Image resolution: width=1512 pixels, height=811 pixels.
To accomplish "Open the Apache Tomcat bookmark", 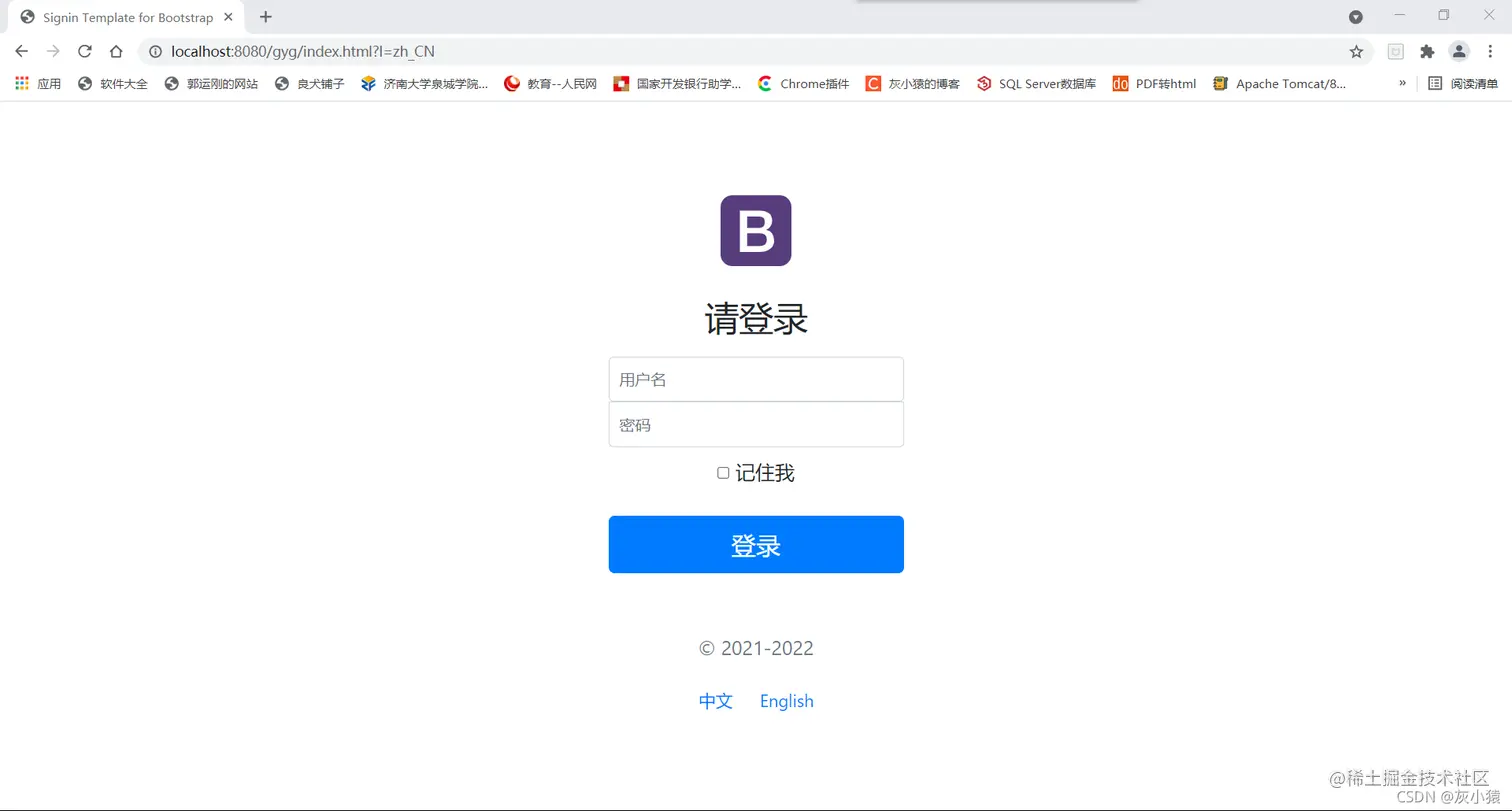I will point(1279,84).
